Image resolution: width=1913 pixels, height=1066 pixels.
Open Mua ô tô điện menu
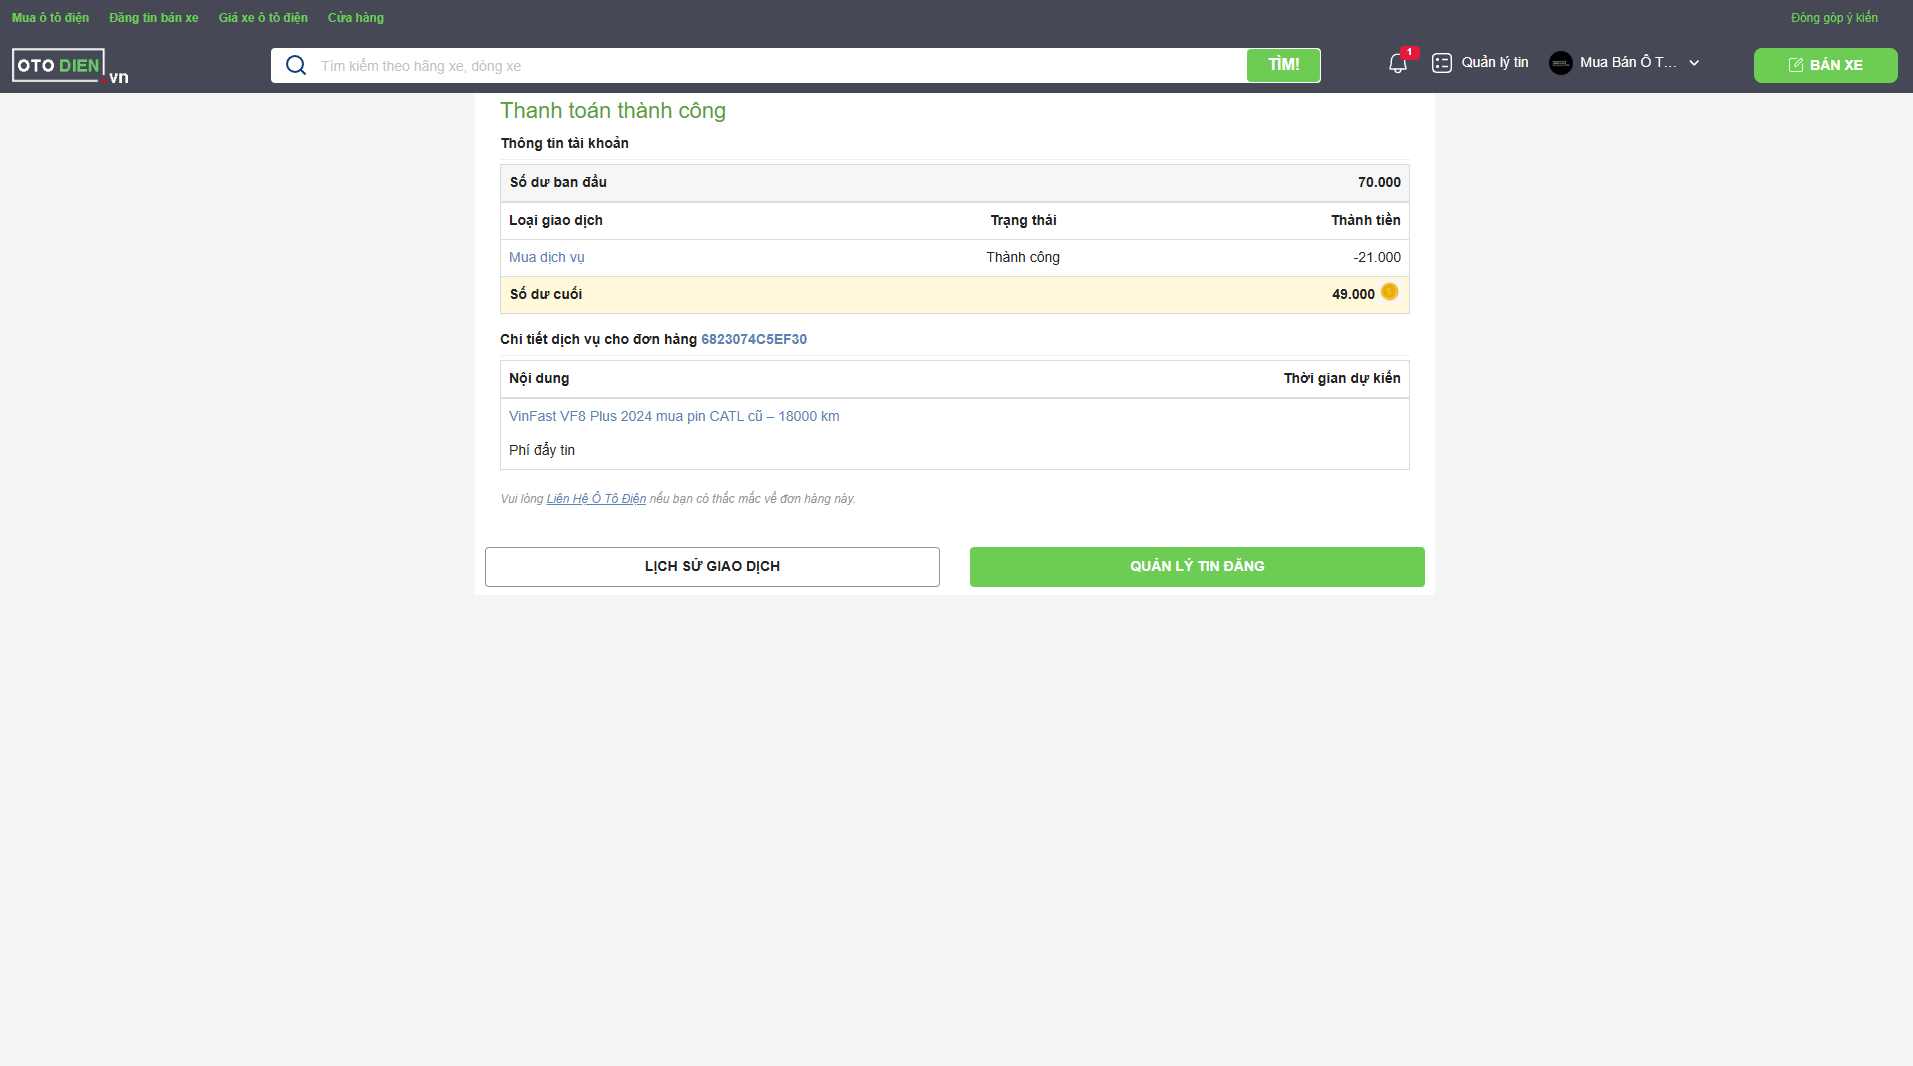[x=50, y=18]
